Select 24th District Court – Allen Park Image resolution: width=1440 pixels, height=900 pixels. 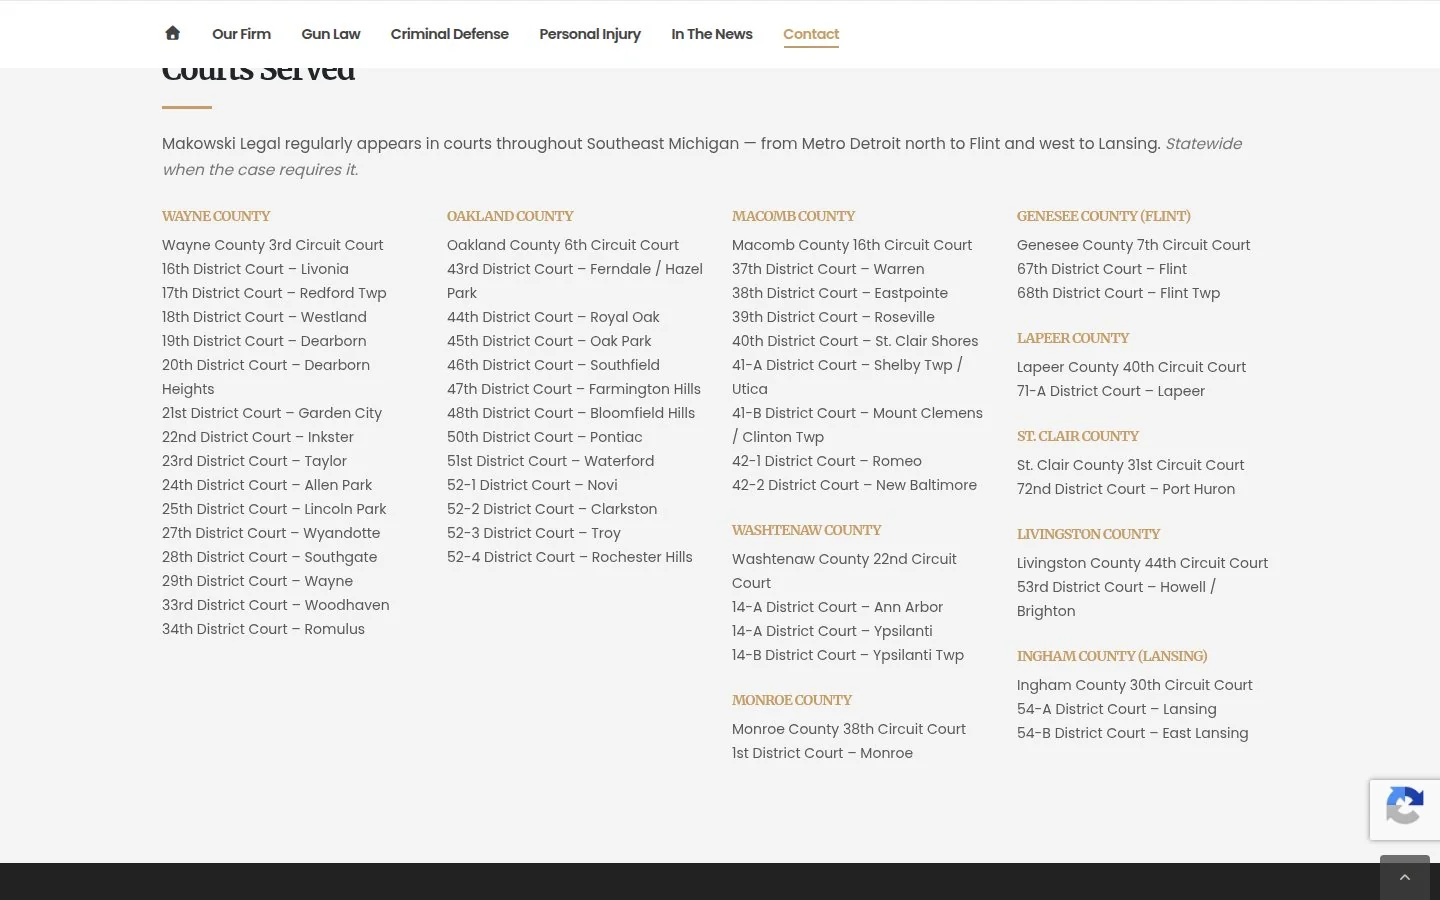click(267, 485)
